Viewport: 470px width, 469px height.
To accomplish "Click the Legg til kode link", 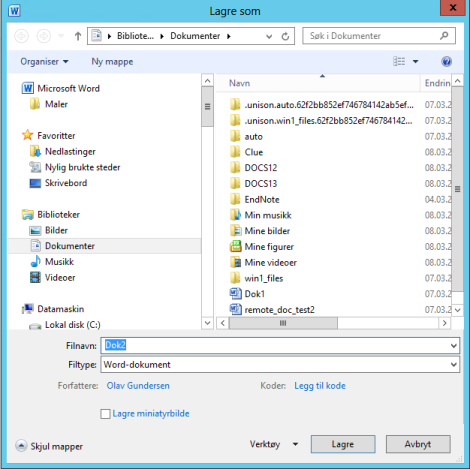I will (320, 386).
